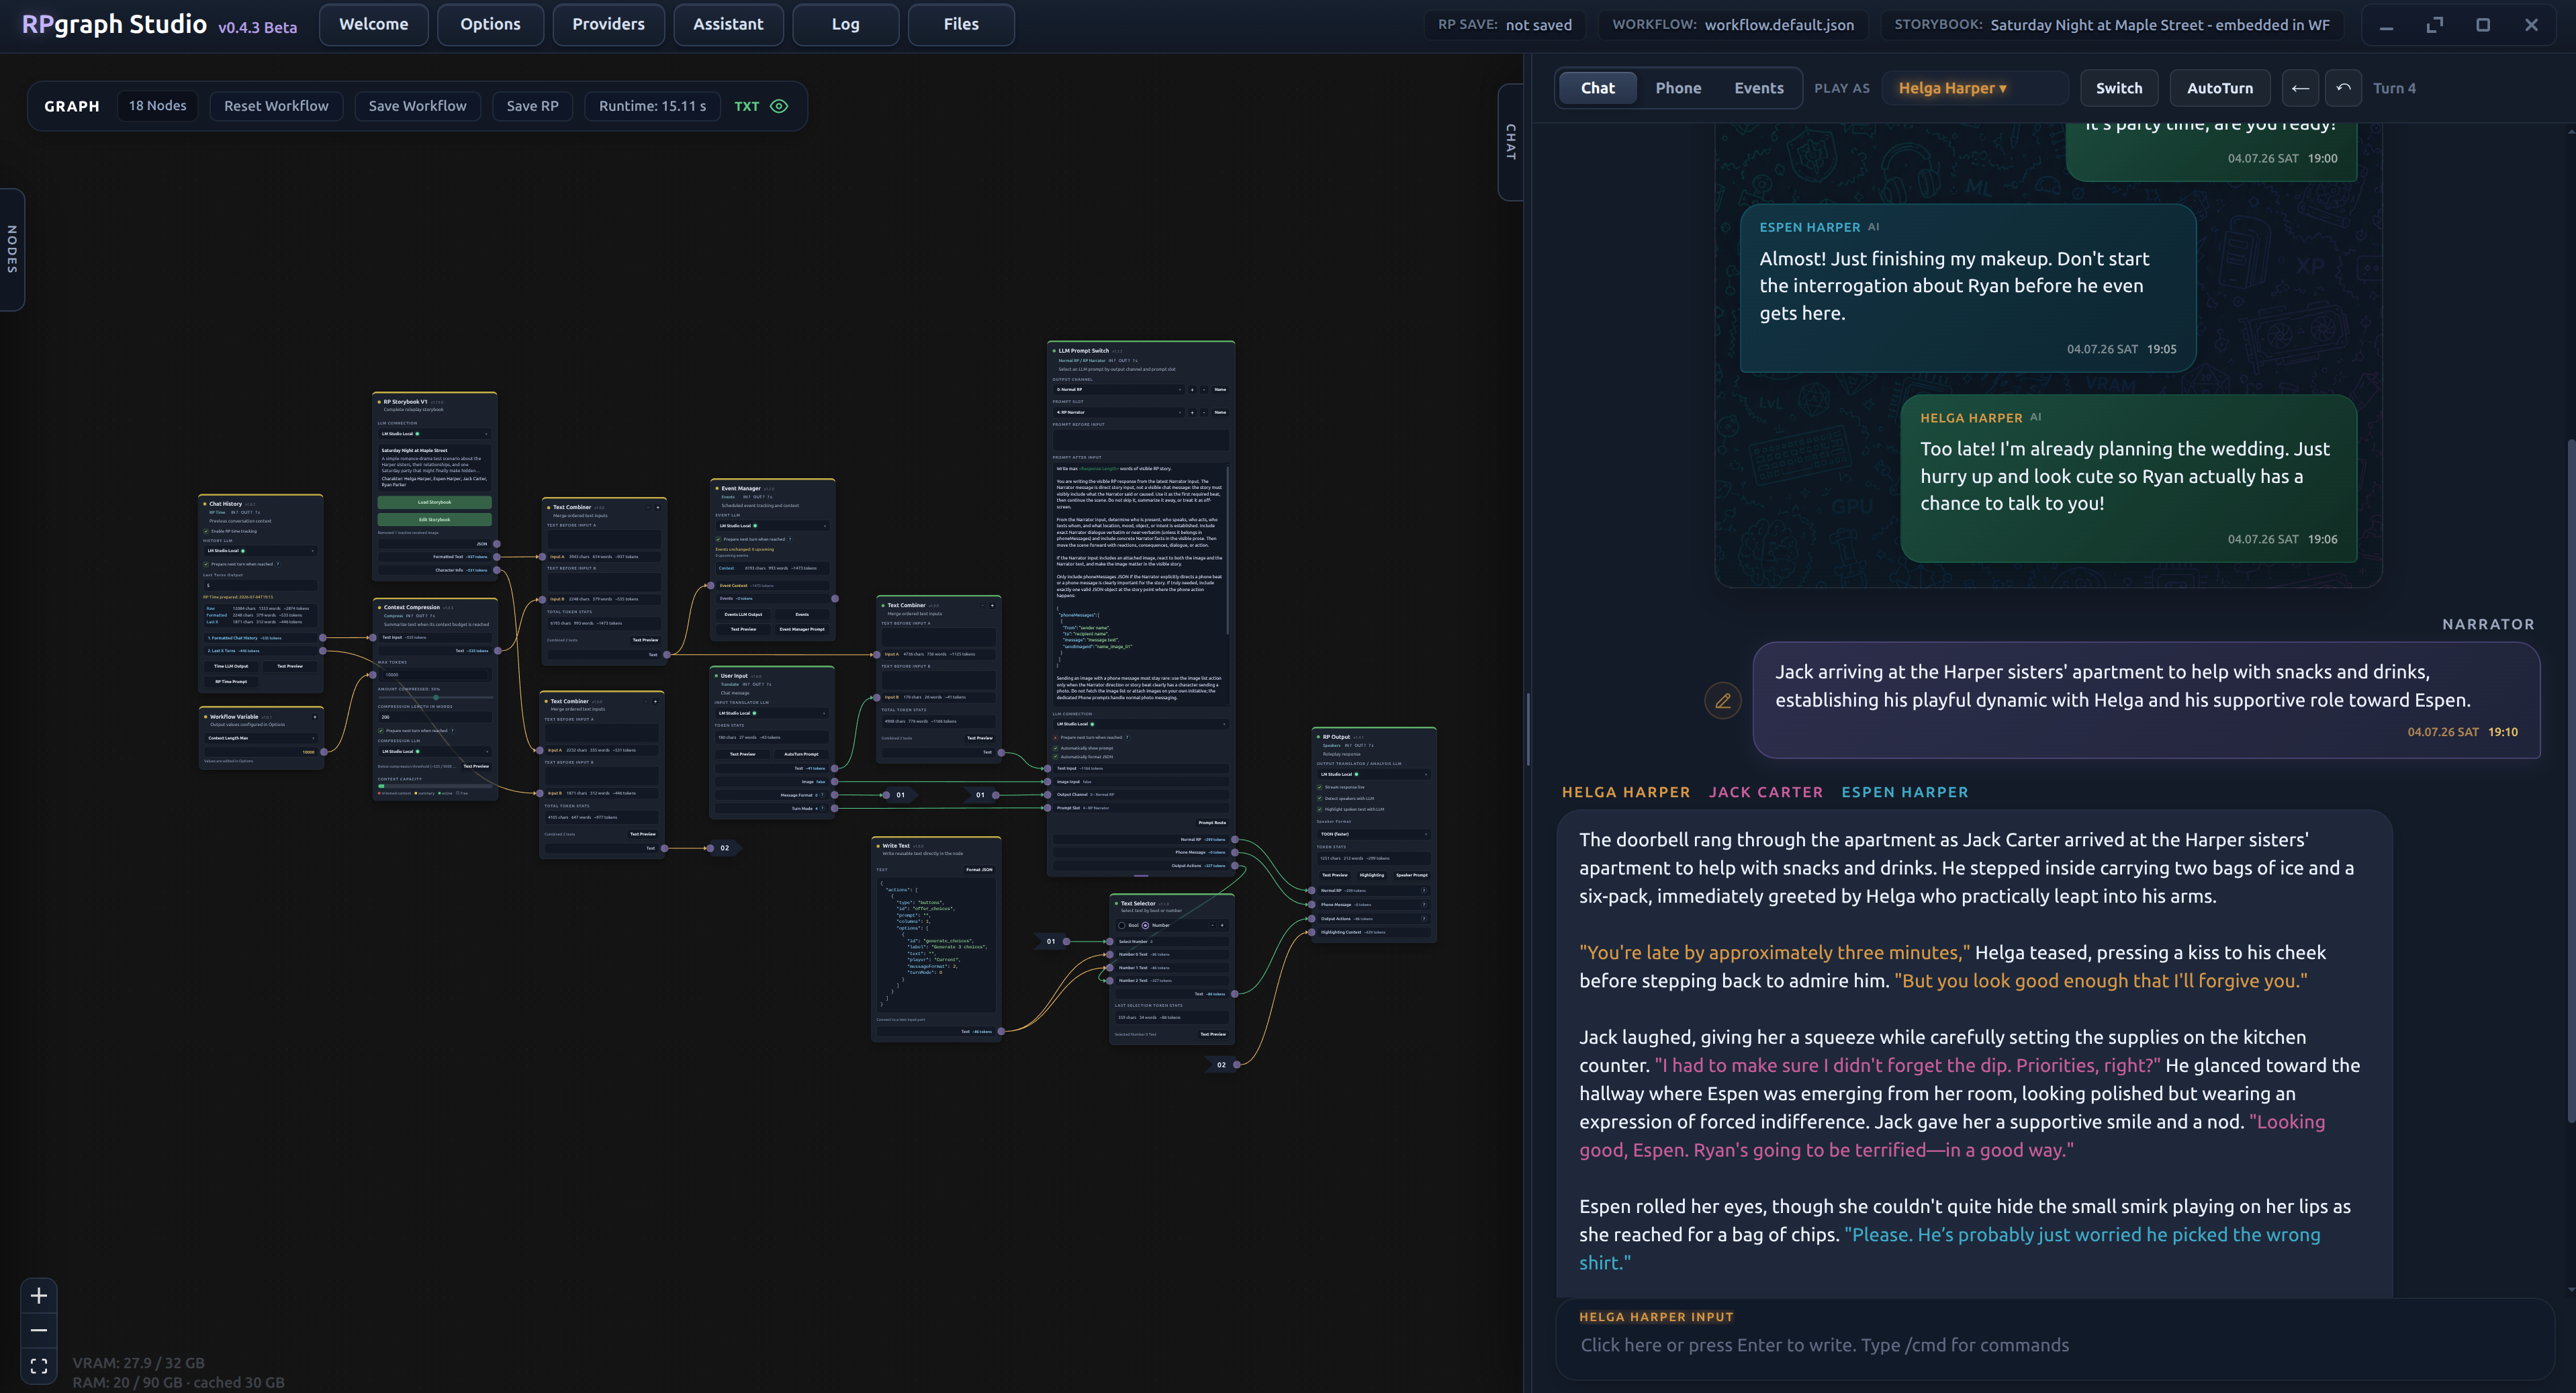Toggle Stream response live checkbox
2576x1393 pixels.
point(1319,787)
